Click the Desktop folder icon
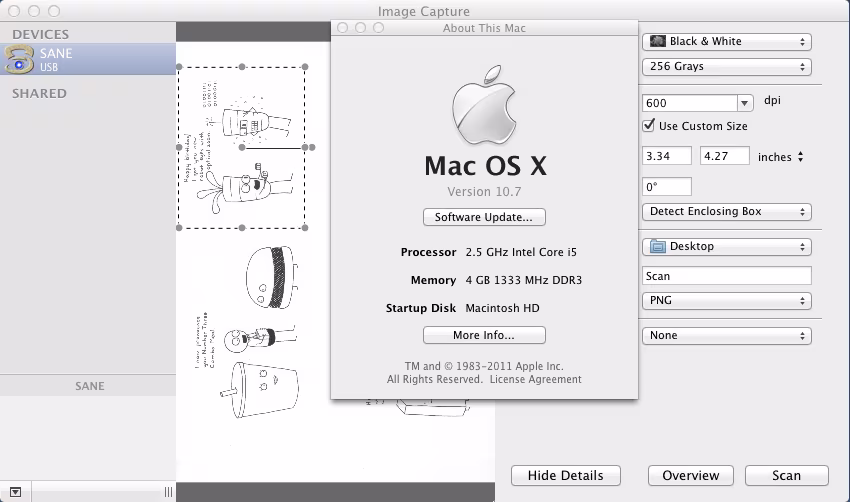The width and height of the screenshot is (850, 502). pos(658,247)
